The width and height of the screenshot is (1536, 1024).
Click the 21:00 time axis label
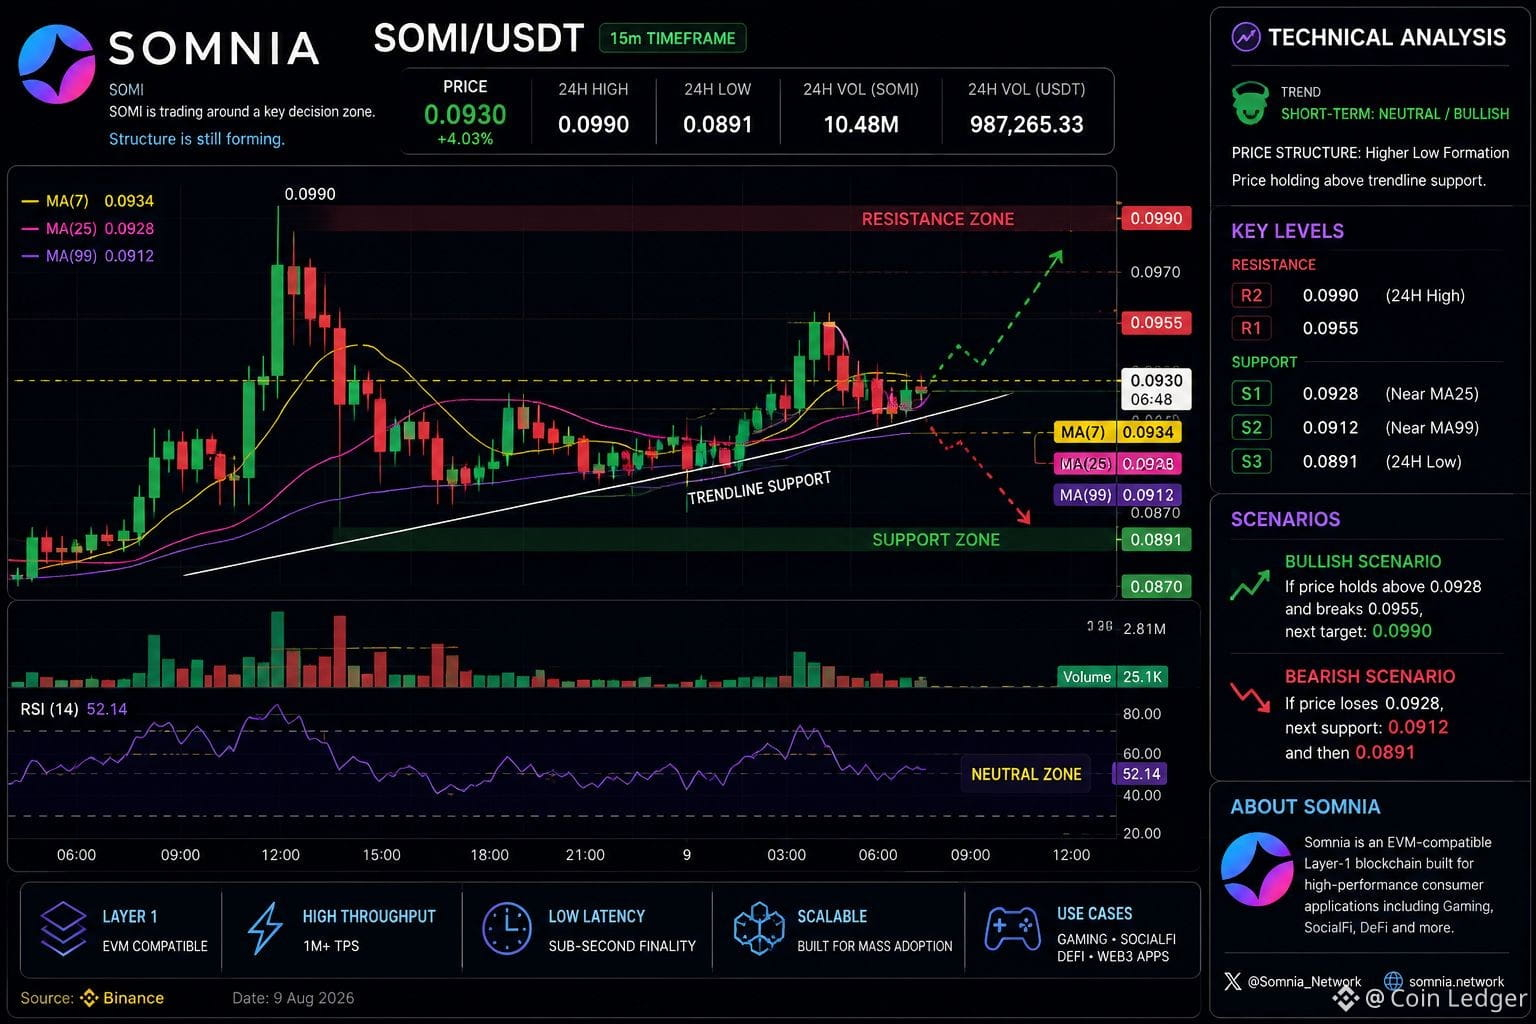[x=585, y=855]
